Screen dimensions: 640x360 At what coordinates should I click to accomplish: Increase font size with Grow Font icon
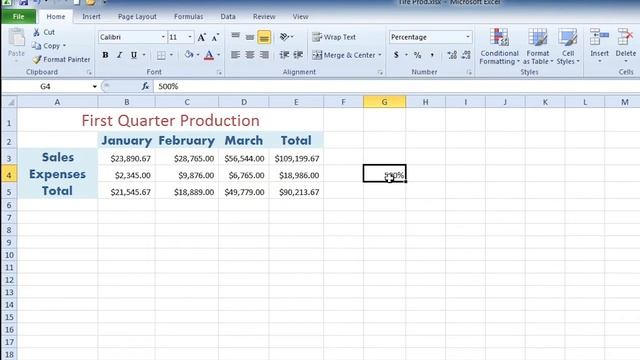[x=202, y=38]
